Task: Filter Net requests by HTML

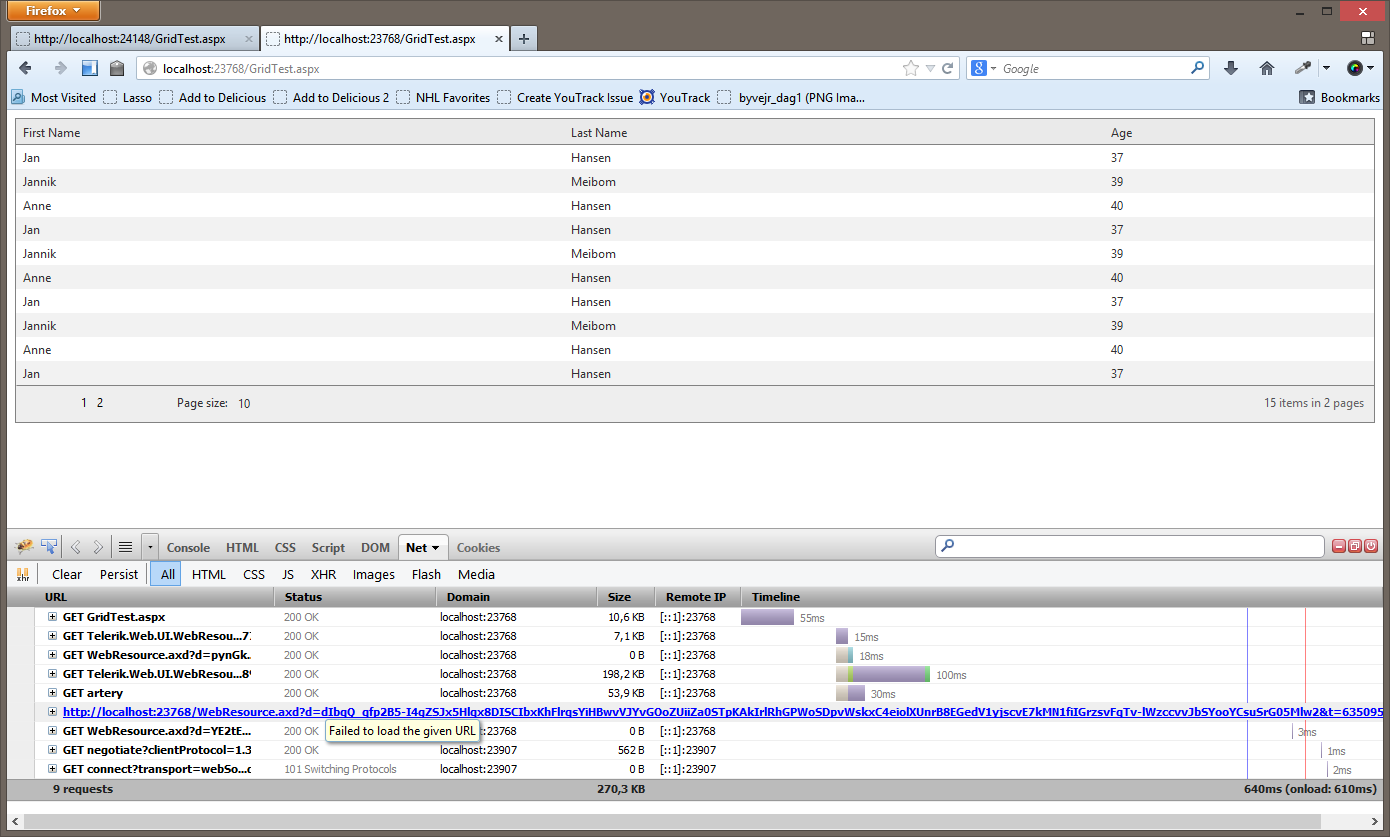Action: [209, 574]
